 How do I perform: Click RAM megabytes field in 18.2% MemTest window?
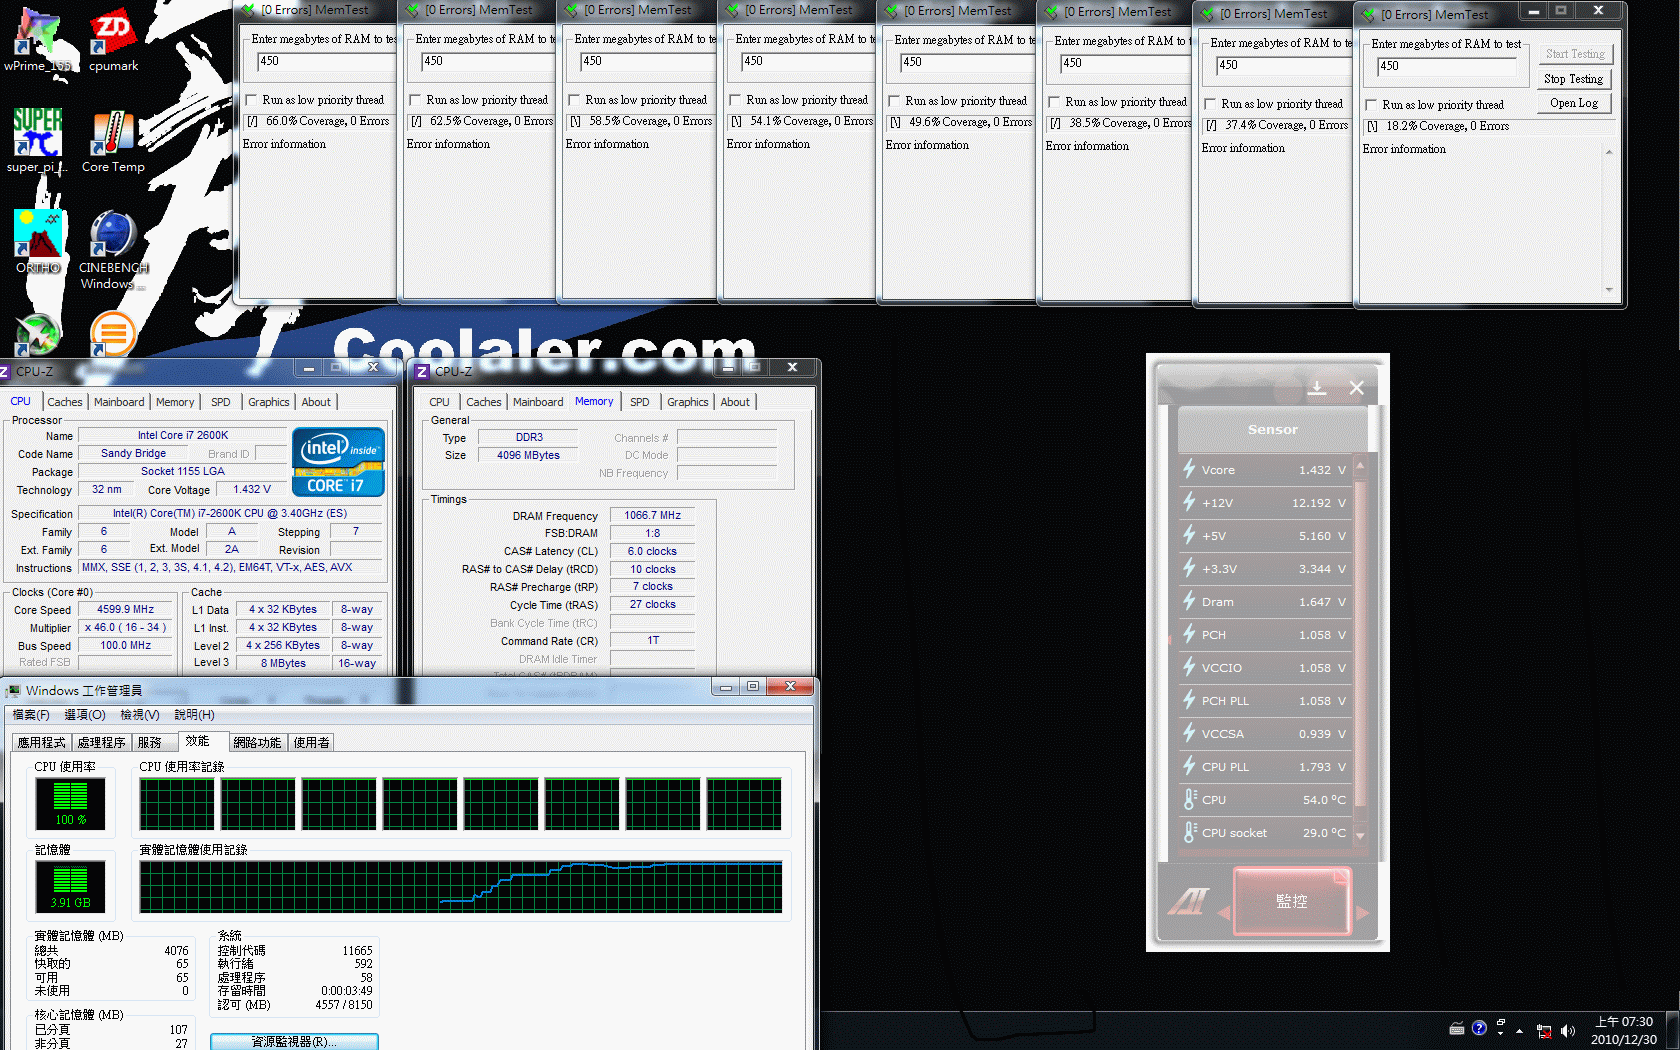[1447, 66]
